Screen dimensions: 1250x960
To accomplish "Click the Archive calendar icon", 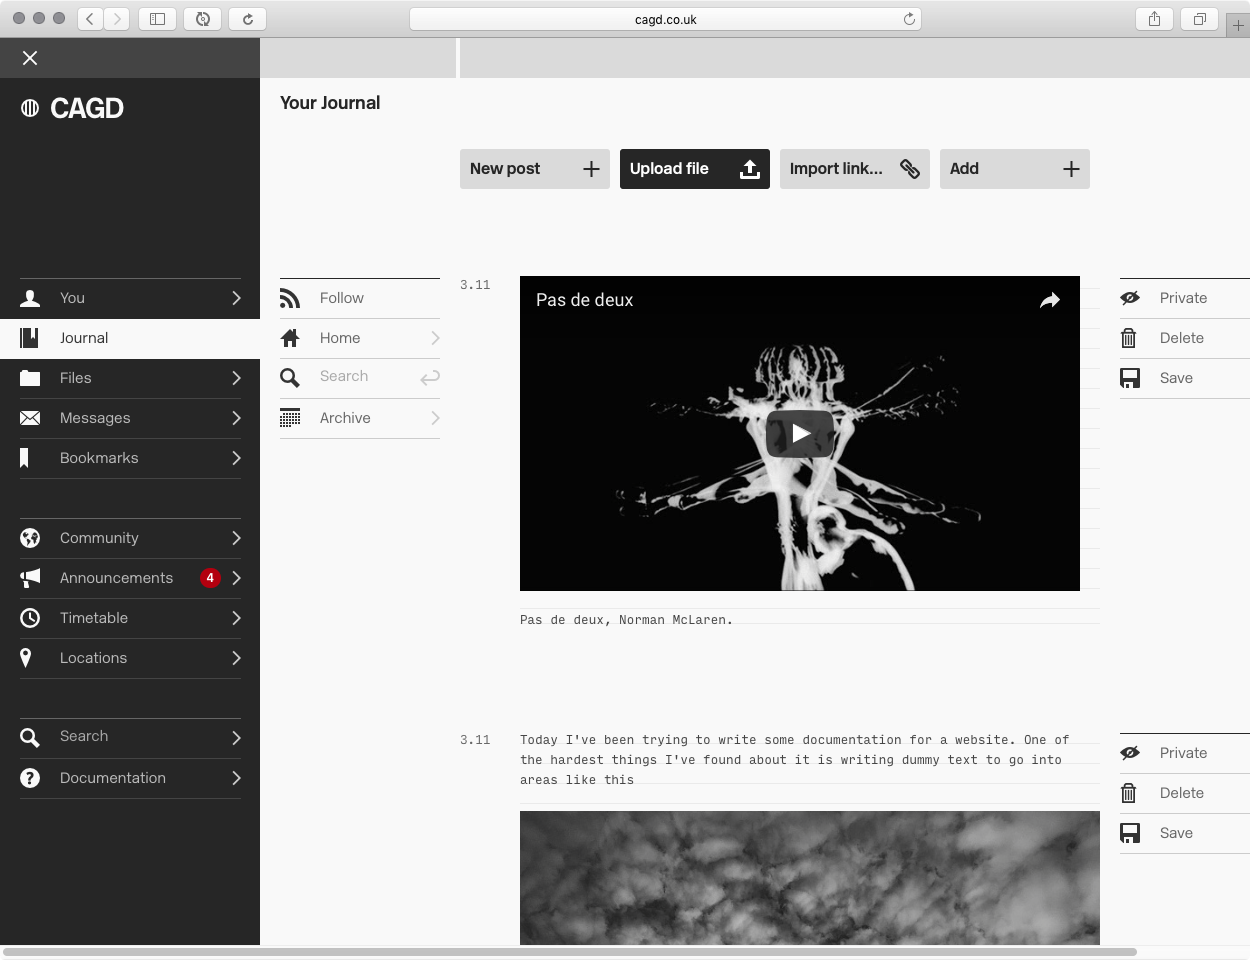I will click(290, 418).
